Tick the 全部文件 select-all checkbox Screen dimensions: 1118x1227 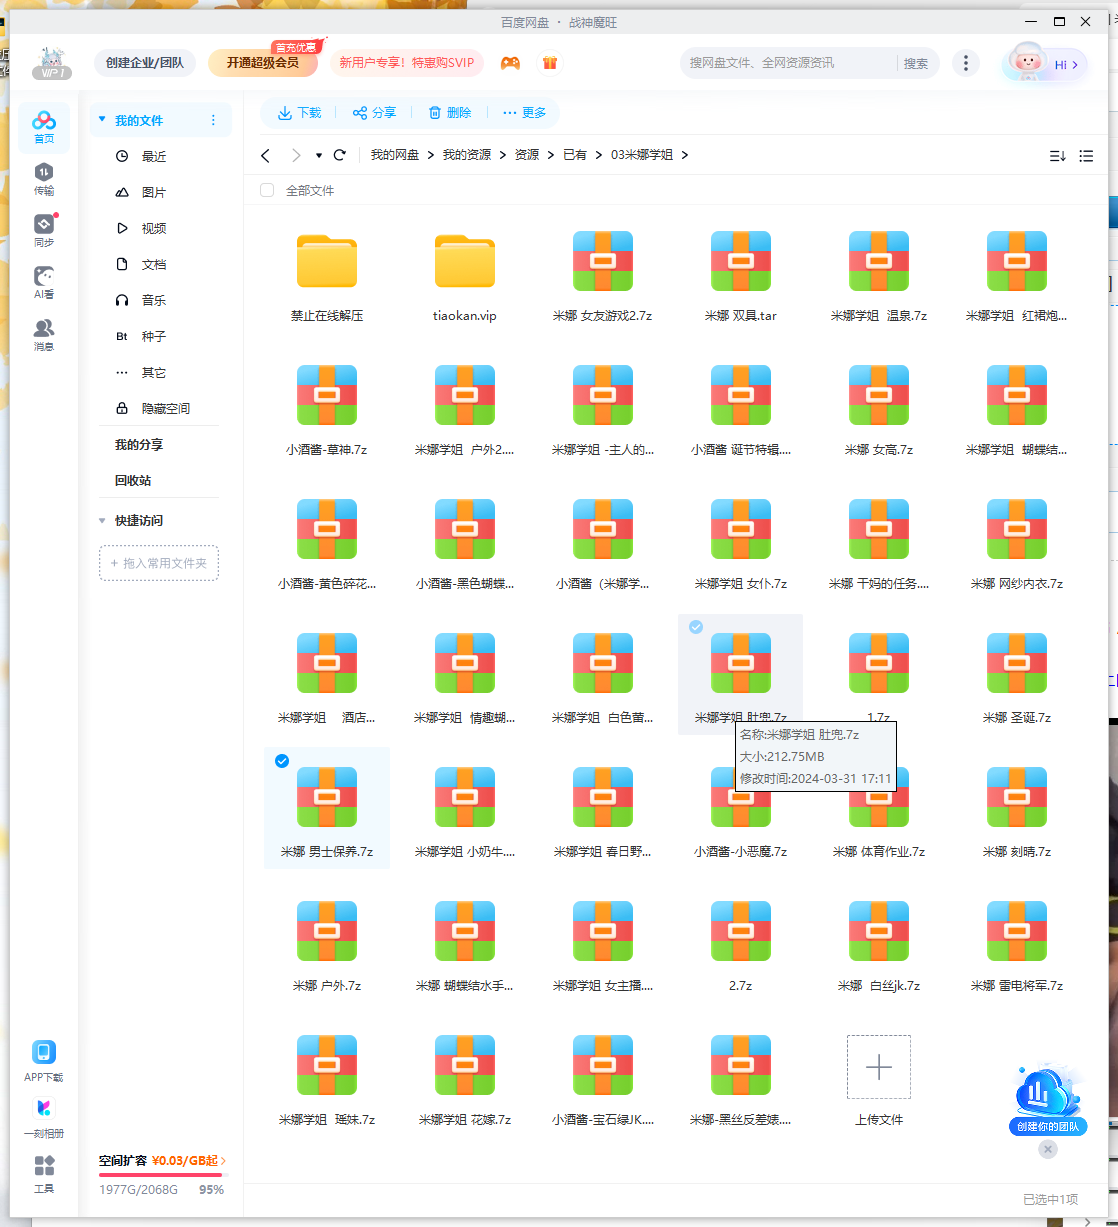267,190
